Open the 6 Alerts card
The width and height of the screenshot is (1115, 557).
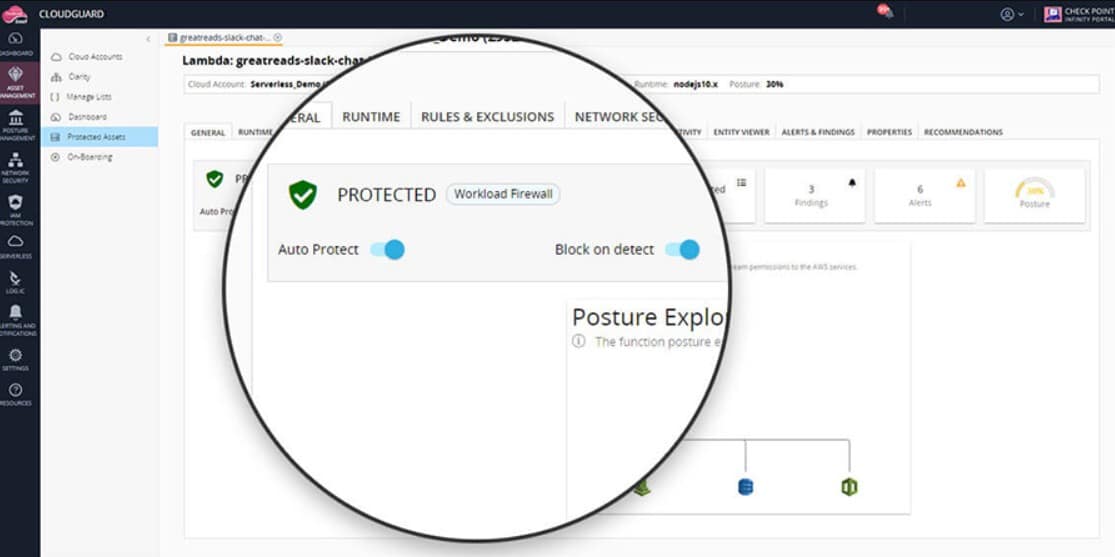[x=924, y=195]
